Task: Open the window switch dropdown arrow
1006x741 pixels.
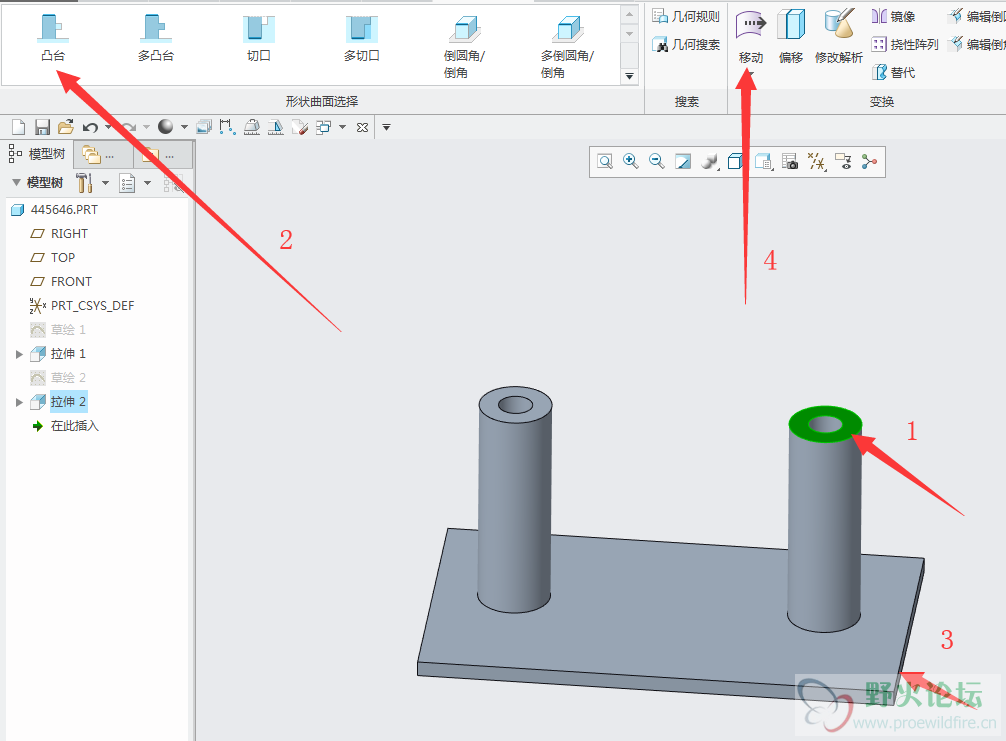Action: (x=343, y=127)
